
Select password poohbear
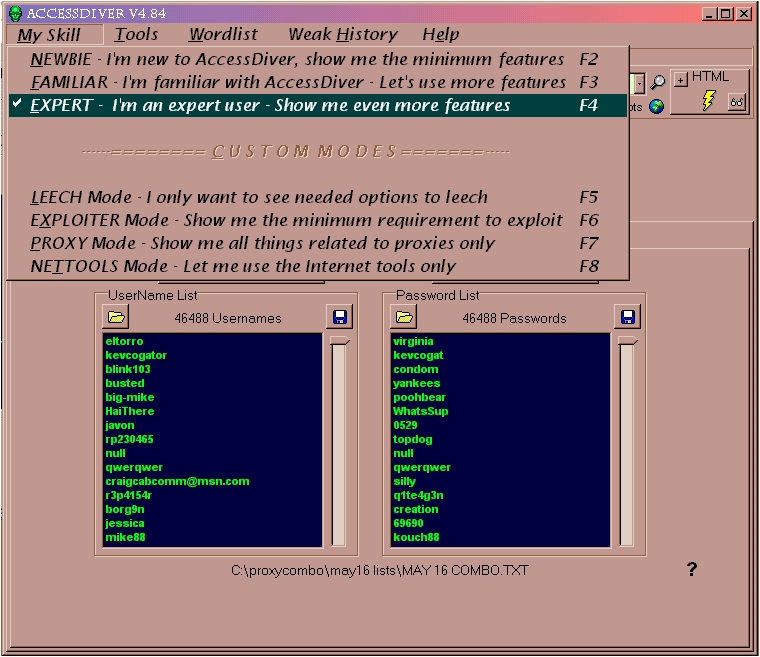click(419, 398)
